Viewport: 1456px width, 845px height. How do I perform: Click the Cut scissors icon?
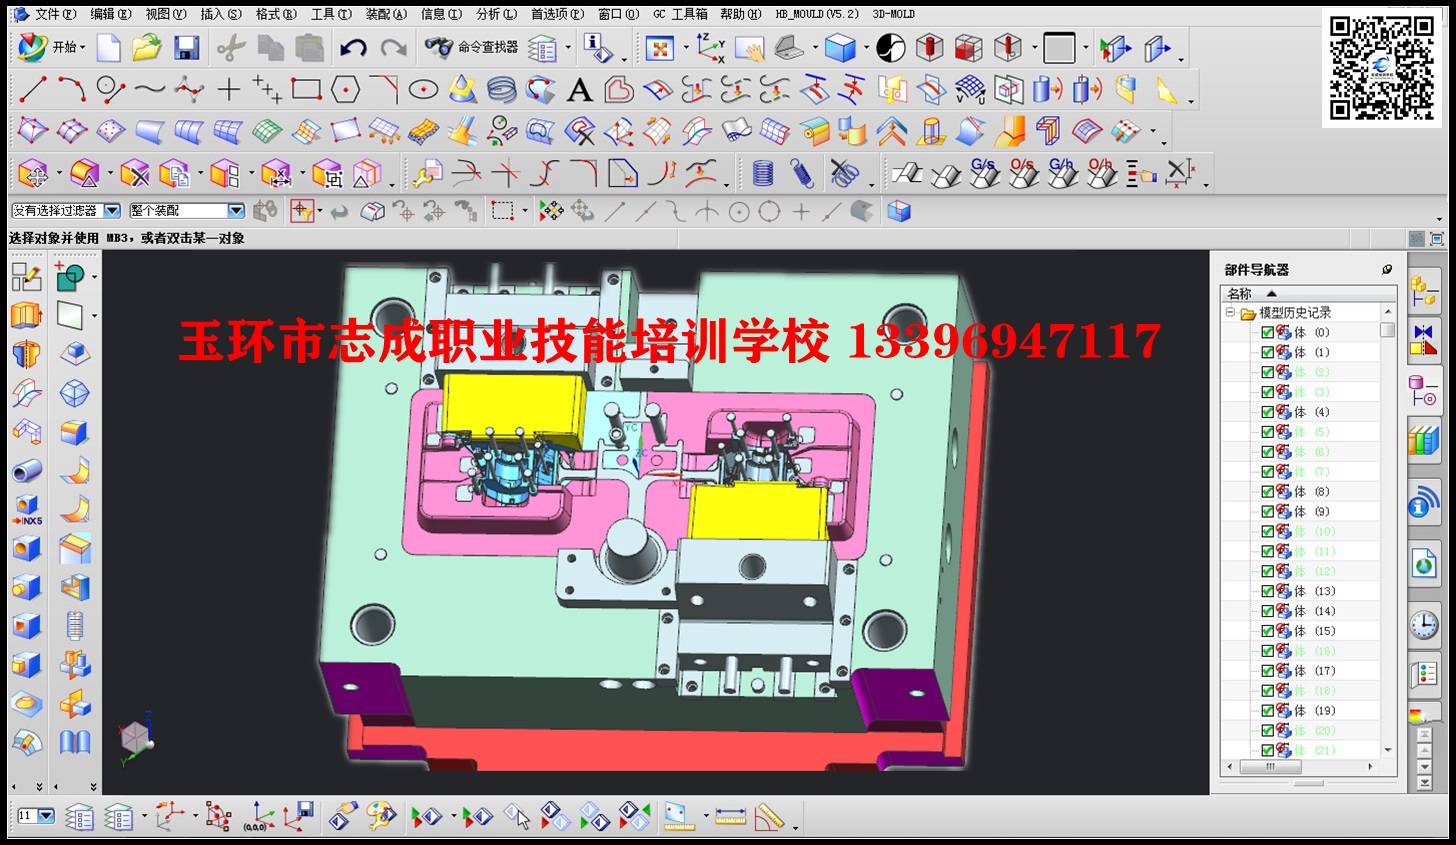point(231,47)
